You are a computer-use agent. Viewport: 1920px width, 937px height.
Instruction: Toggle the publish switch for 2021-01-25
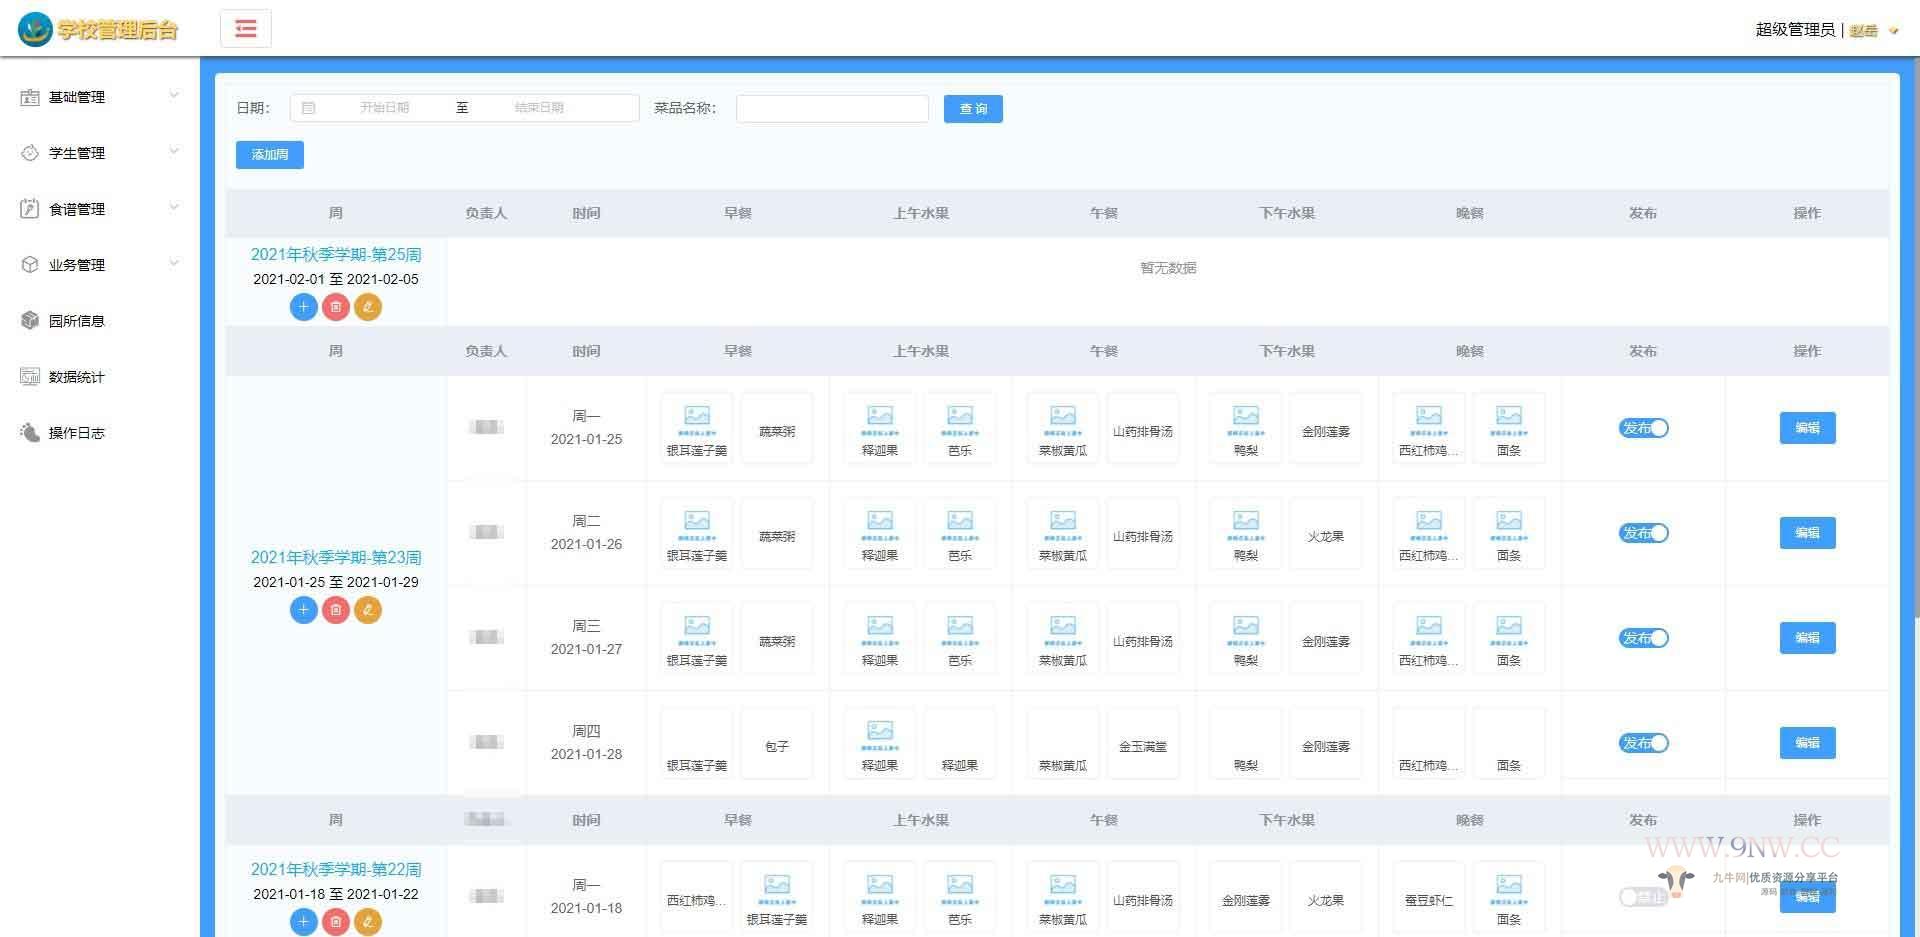coord(1643,428)
